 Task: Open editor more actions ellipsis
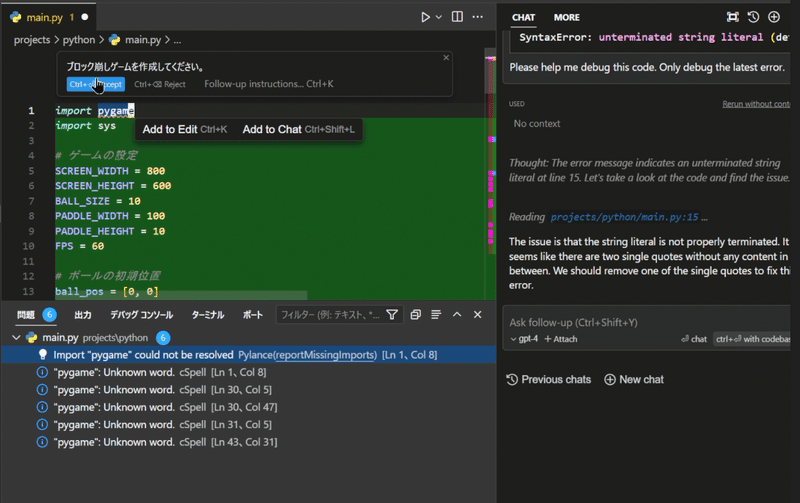tap(478, 17)
